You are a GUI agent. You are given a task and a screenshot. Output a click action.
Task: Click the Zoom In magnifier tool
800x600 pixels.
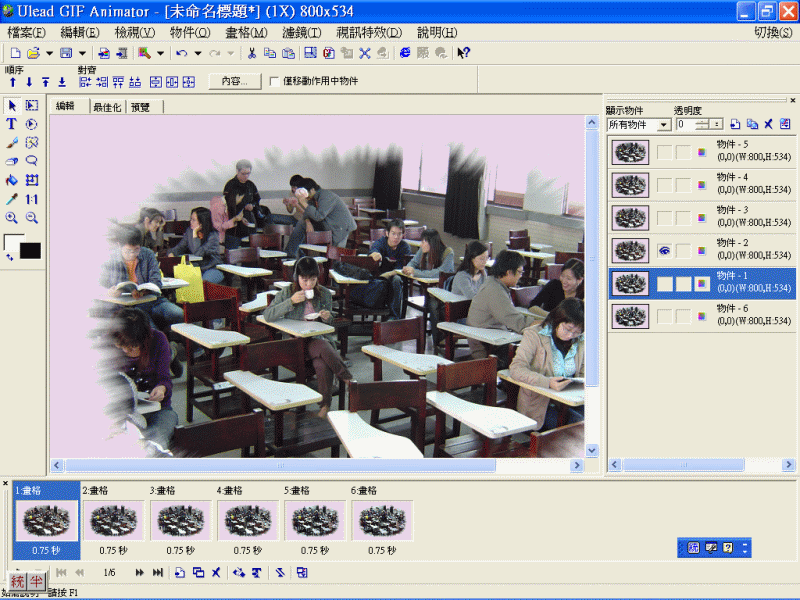(x=12, y=217)
